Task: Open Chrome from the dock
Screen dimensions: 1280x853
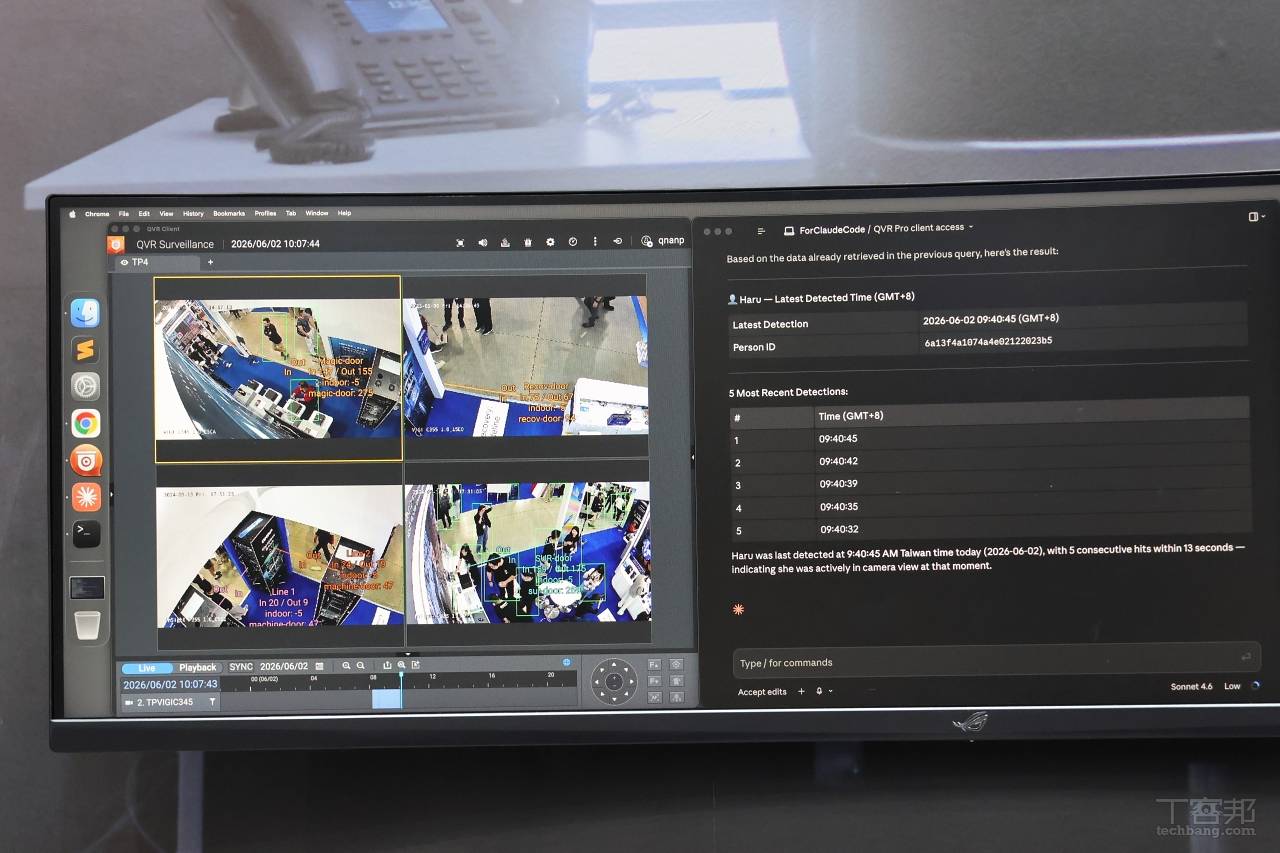Action: (85, 423)
